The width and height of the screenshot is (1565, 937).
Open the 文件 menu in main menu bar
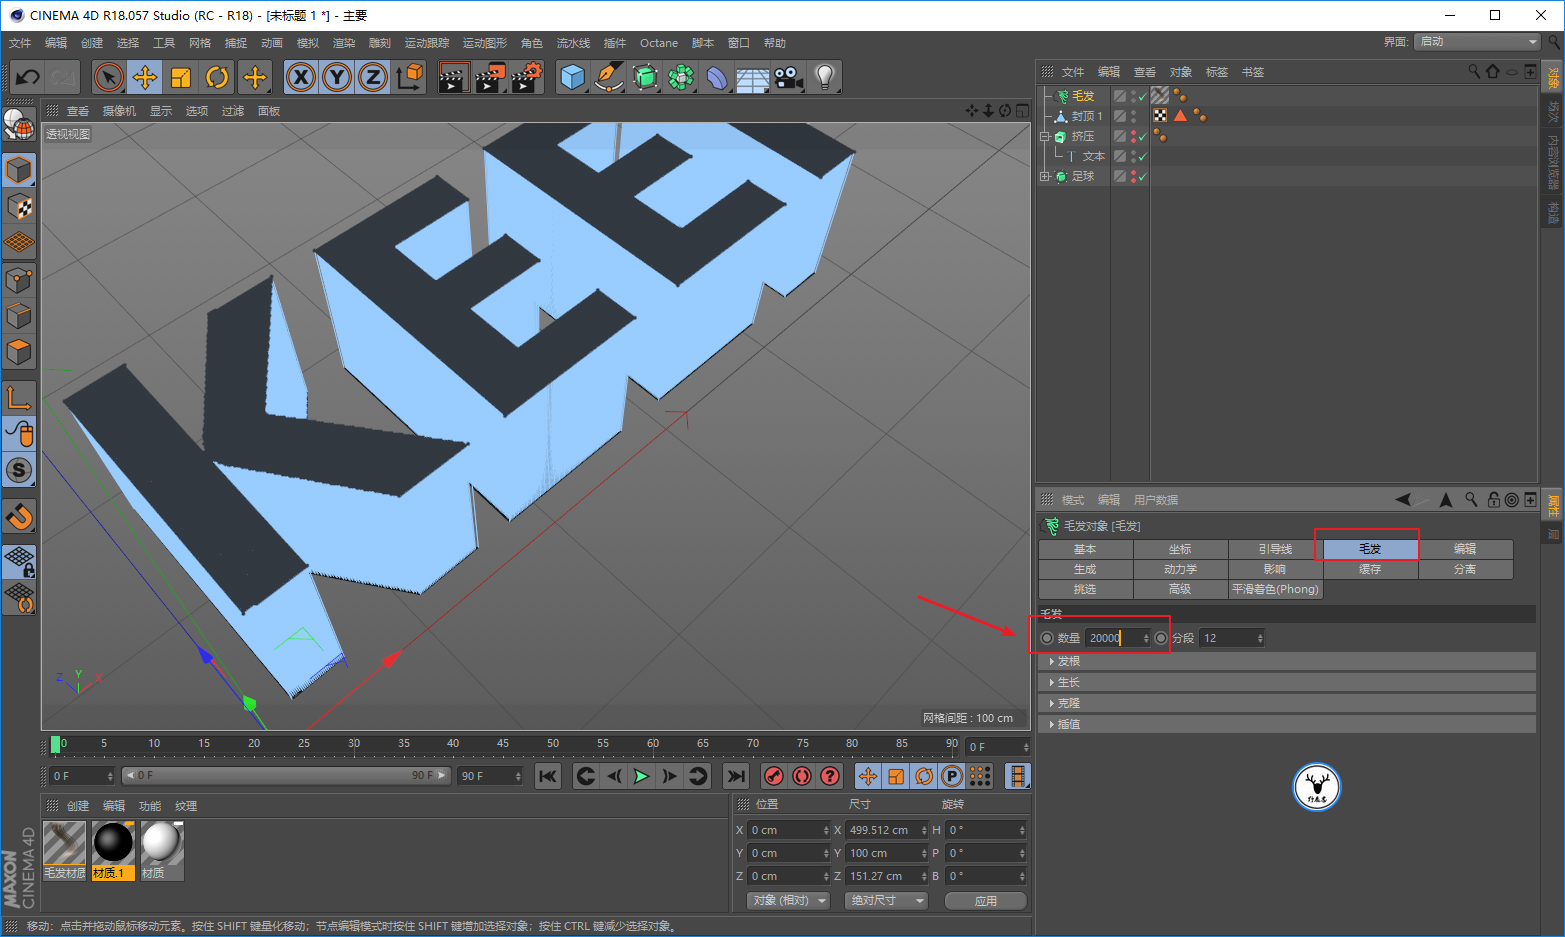point(20,43)
